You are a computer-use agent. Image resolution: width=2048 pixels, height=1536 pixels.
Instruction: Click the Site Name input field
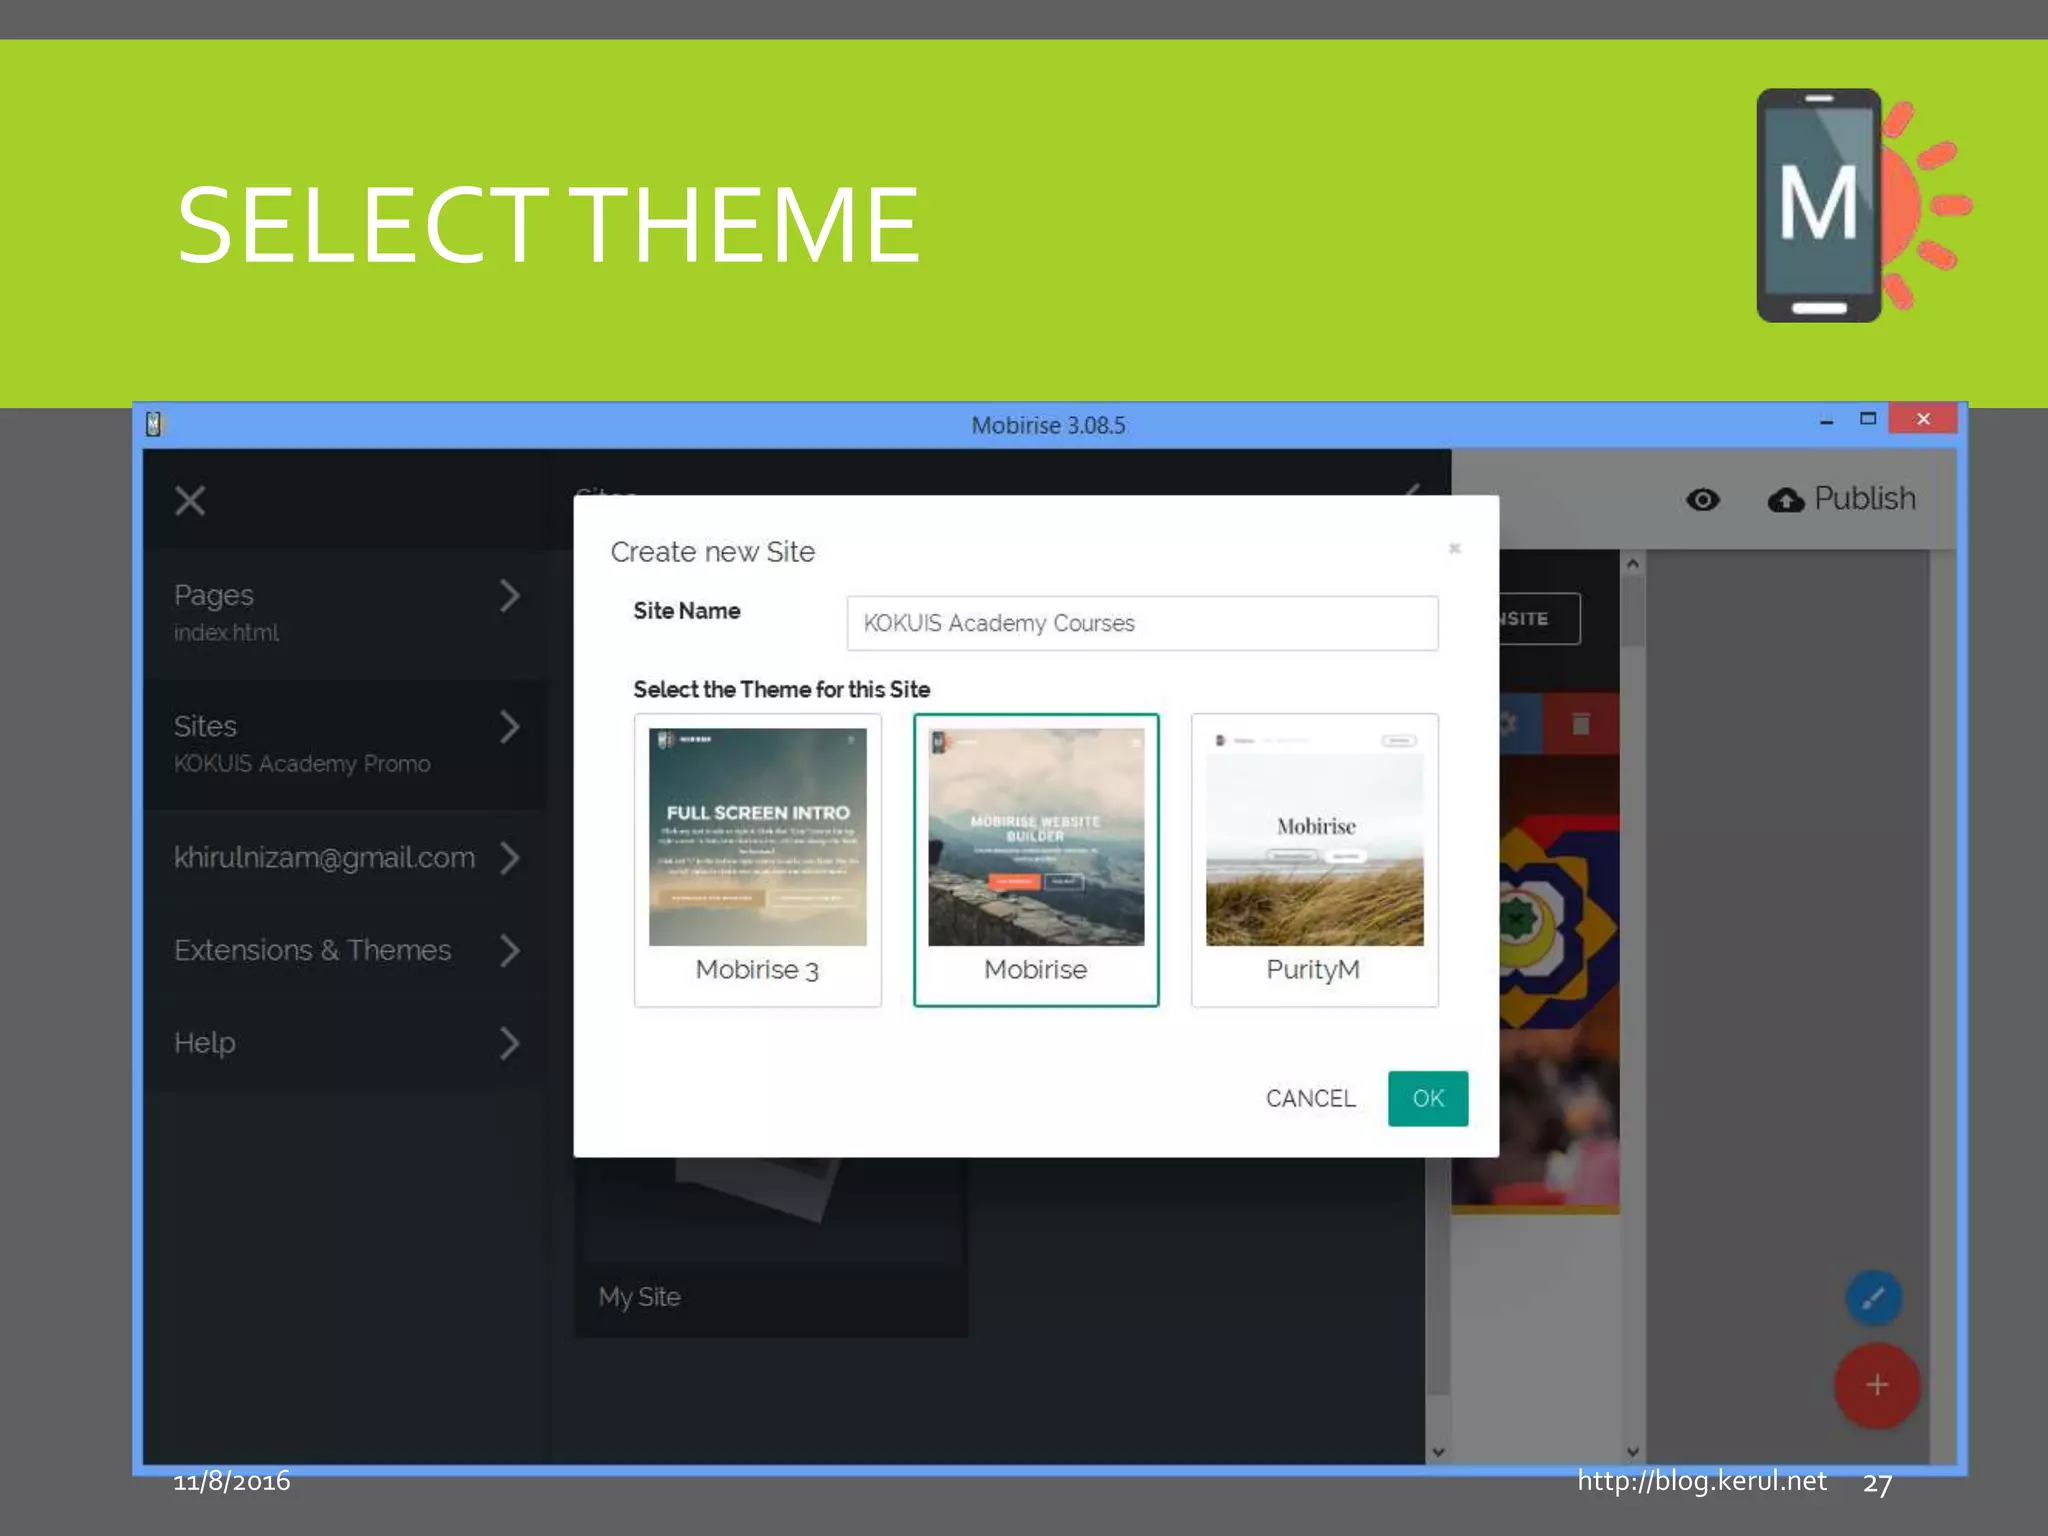(1142, 623)
